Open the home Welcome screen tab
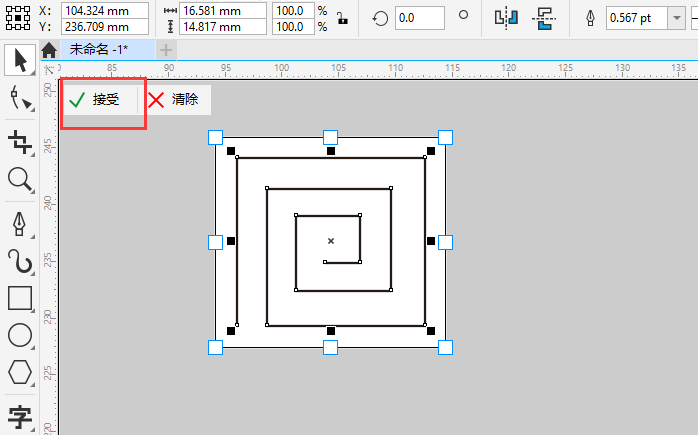The height and width of the screenshot is (435, 698). 49,50
